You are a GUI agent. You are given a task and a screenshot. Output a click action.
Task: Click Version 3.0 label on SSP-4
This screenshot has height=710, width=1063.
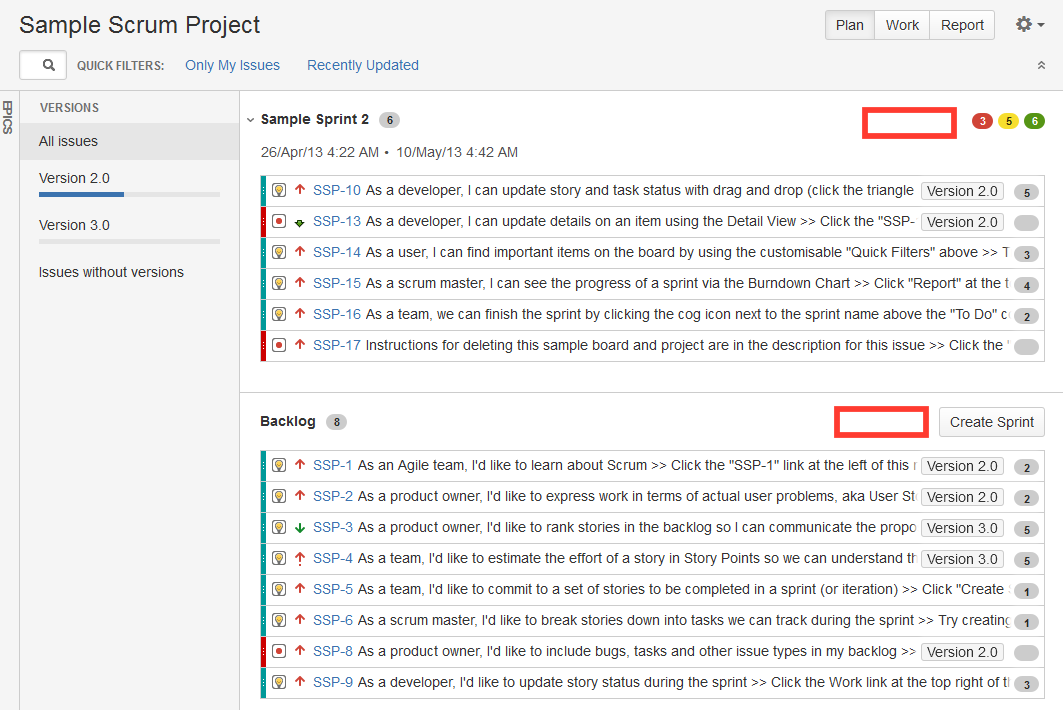coord(962,559)
